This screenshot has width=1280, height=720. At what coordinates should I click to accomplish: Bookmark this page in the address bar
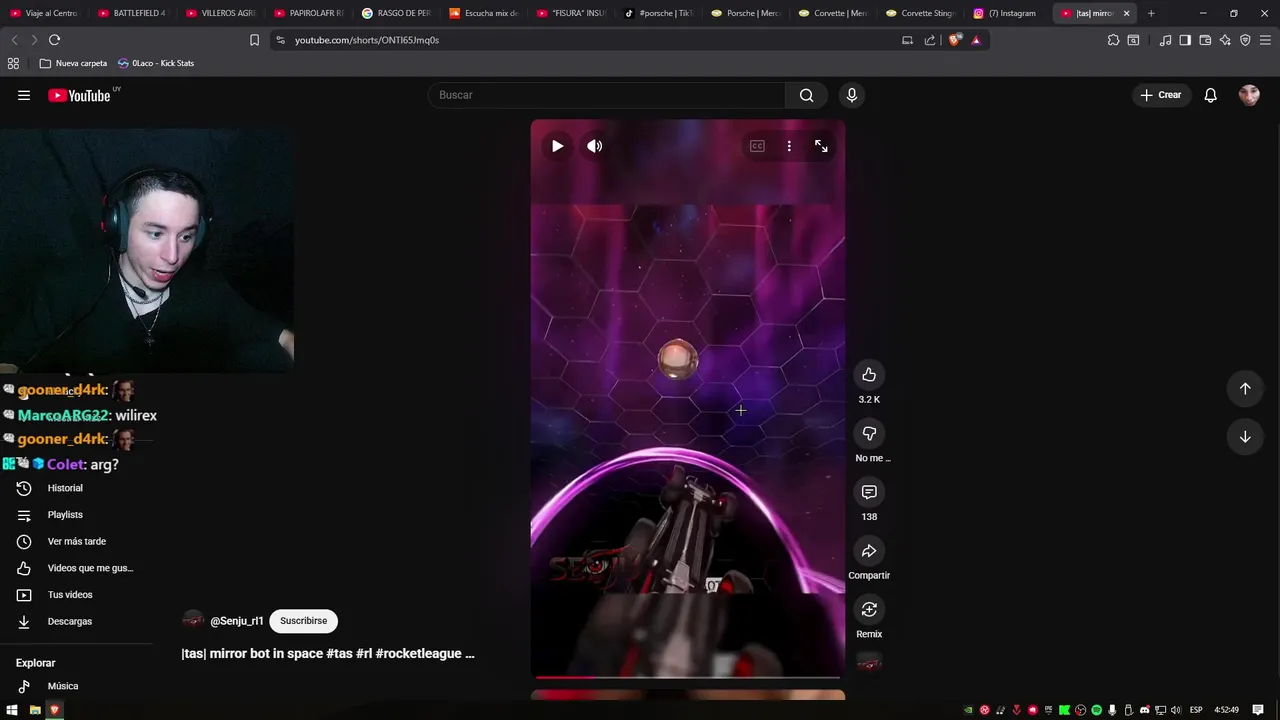click(x=254, y=40)
